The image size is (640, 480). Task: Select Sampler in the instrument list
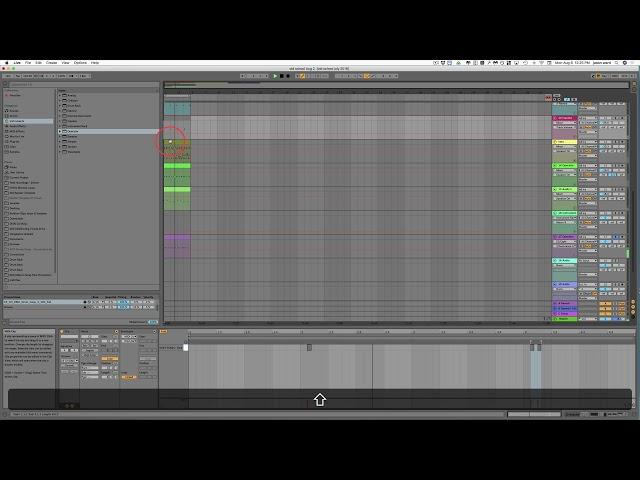coord(72,136)
